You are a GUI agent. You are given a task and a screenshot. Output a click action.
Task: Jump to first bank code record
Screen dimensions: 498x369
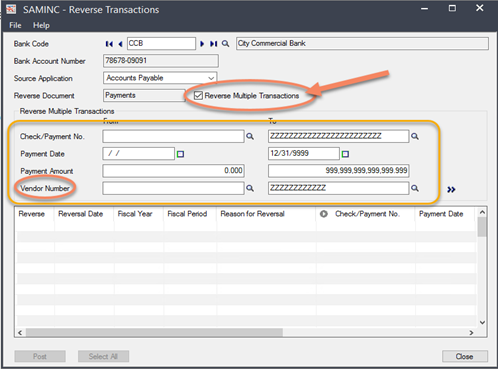(x=109, y=44)
